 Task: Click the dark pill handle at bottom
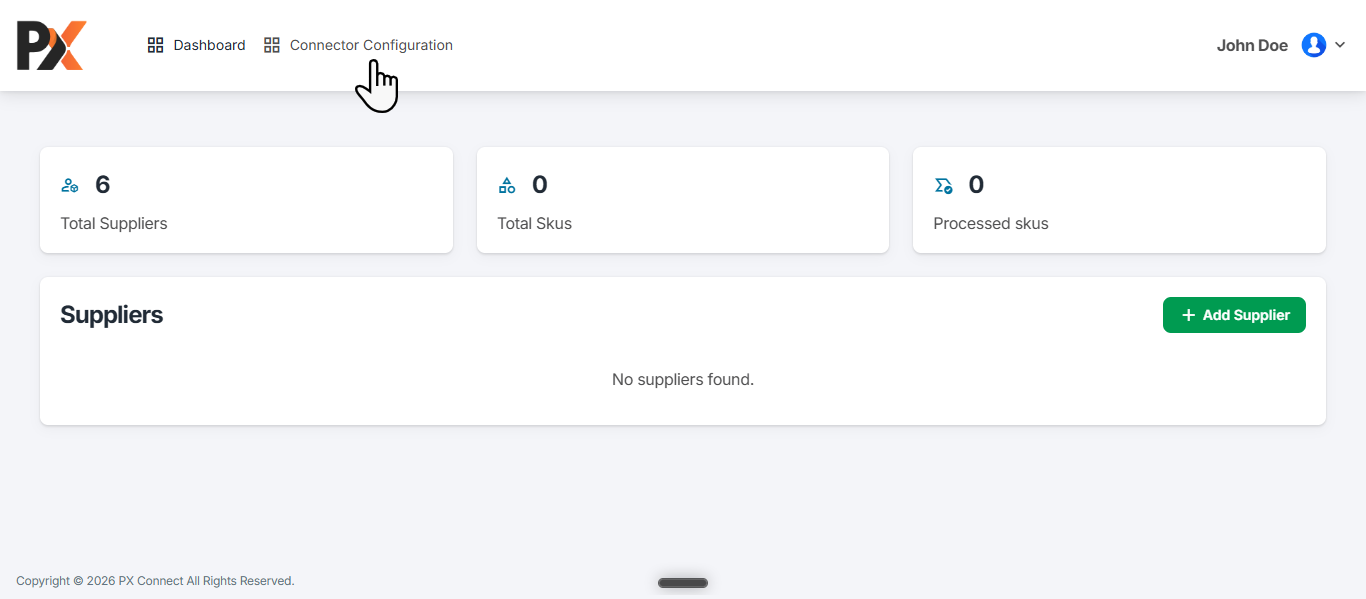[x=683, y=583]
